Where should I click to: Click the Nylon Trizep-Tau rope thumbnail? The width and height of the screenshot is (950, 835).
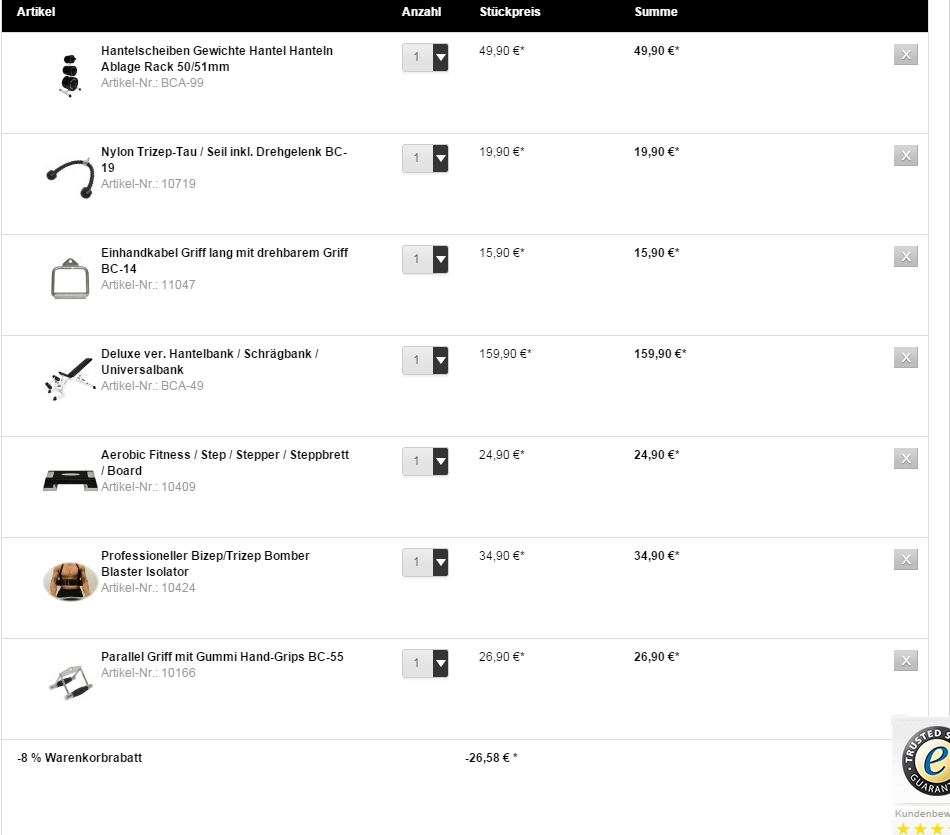(70, 178)
